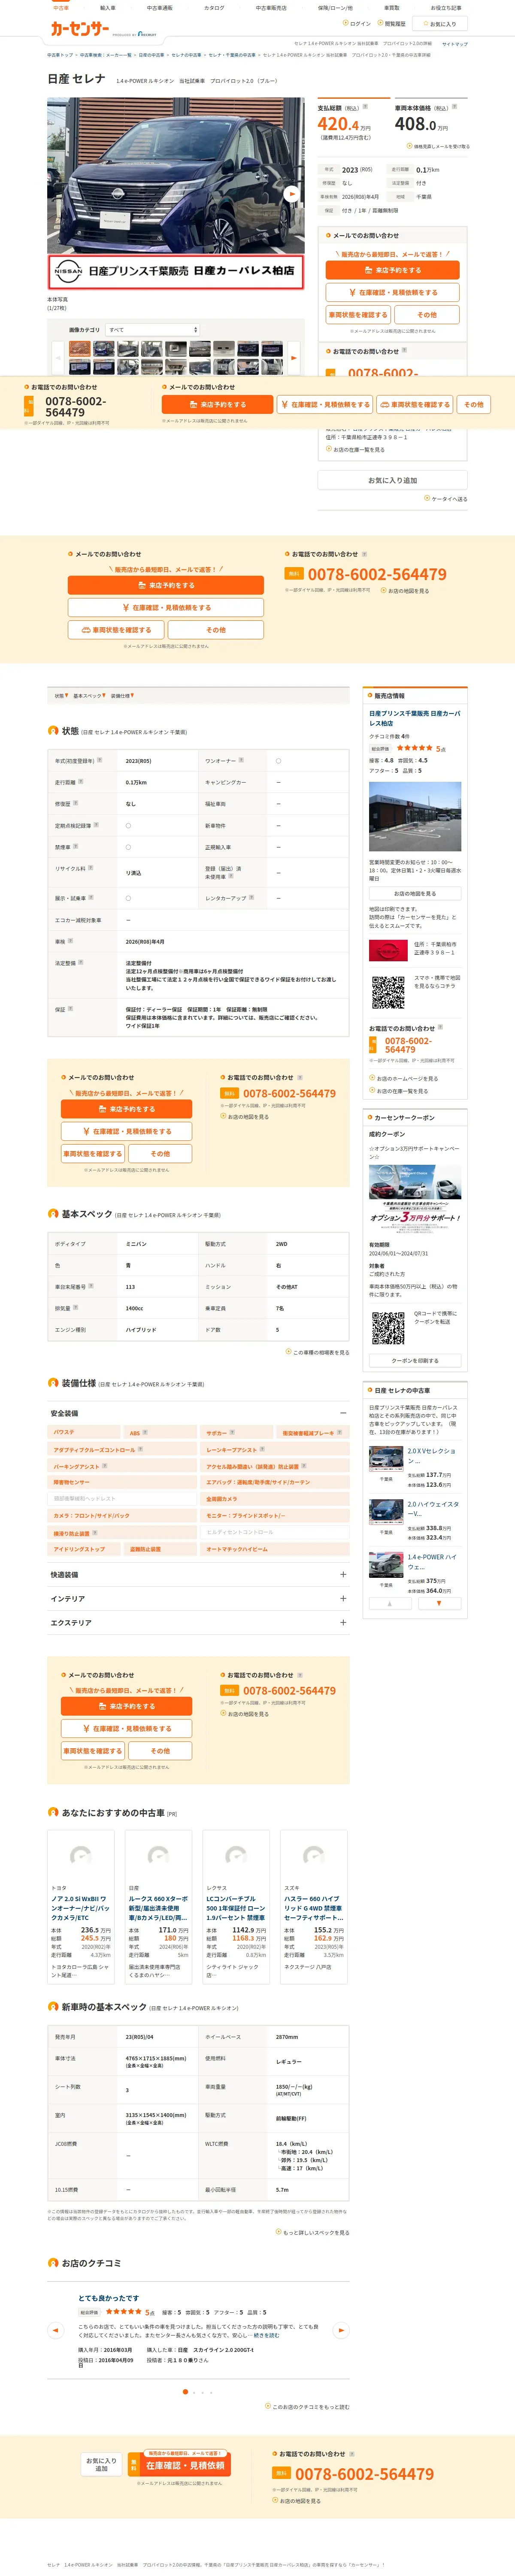Viewport: 515px width, 2576px height.
Task: Open 閲覧履歴 in the header
Action: pyautogui.click(x=392, y=23)
